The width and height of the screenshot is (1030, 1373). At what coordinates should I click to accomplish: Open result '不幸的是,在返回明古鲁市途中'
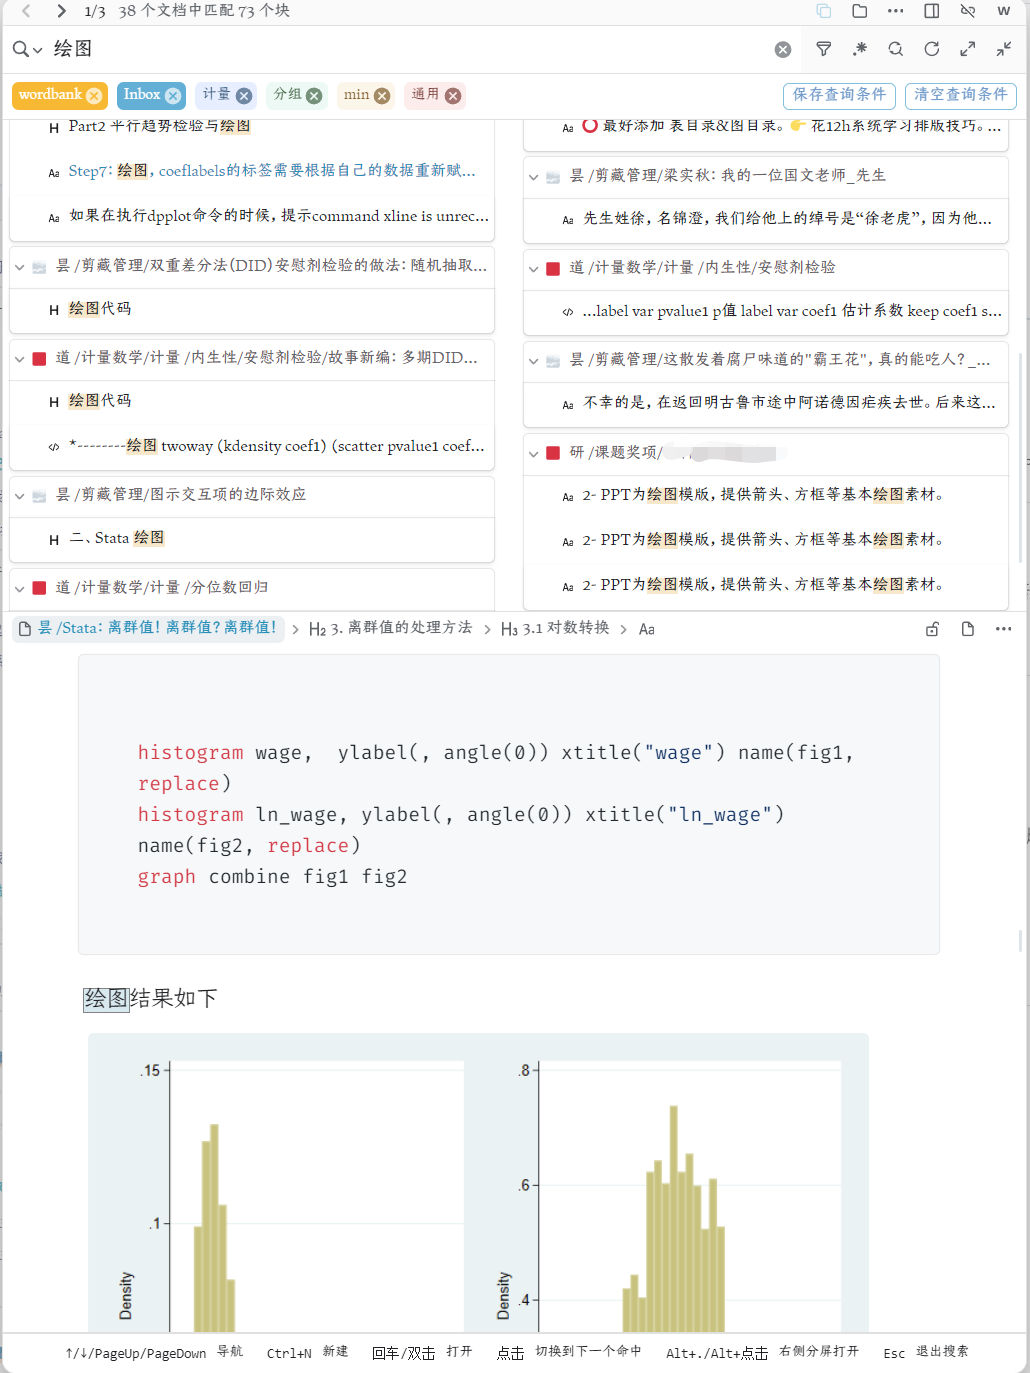click(766, 403)
